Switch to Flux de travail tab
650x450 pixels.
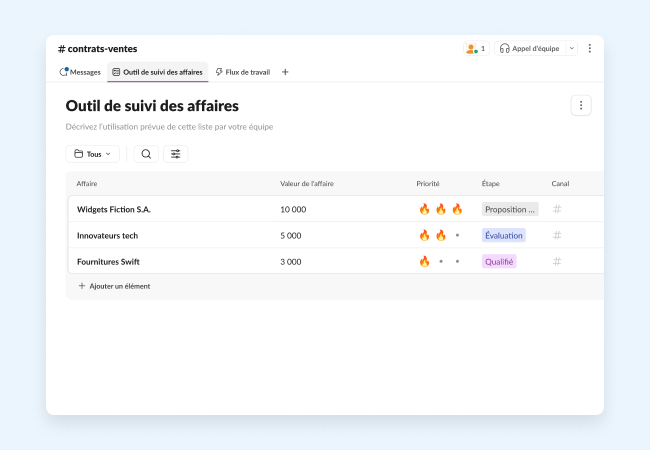click(245, 72)
